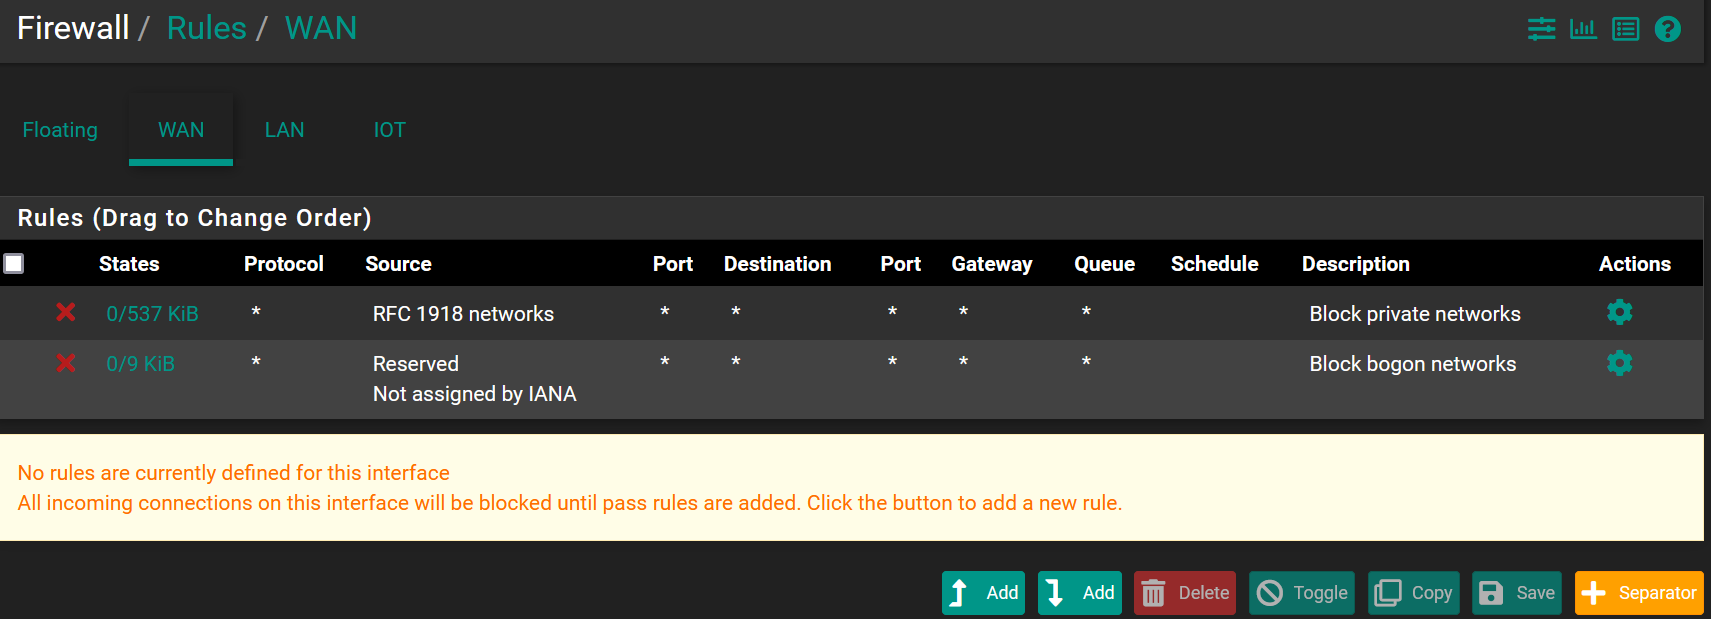Switch to the LAN tab
Viewport: 1711px width, 619px height.
[284, 130]
